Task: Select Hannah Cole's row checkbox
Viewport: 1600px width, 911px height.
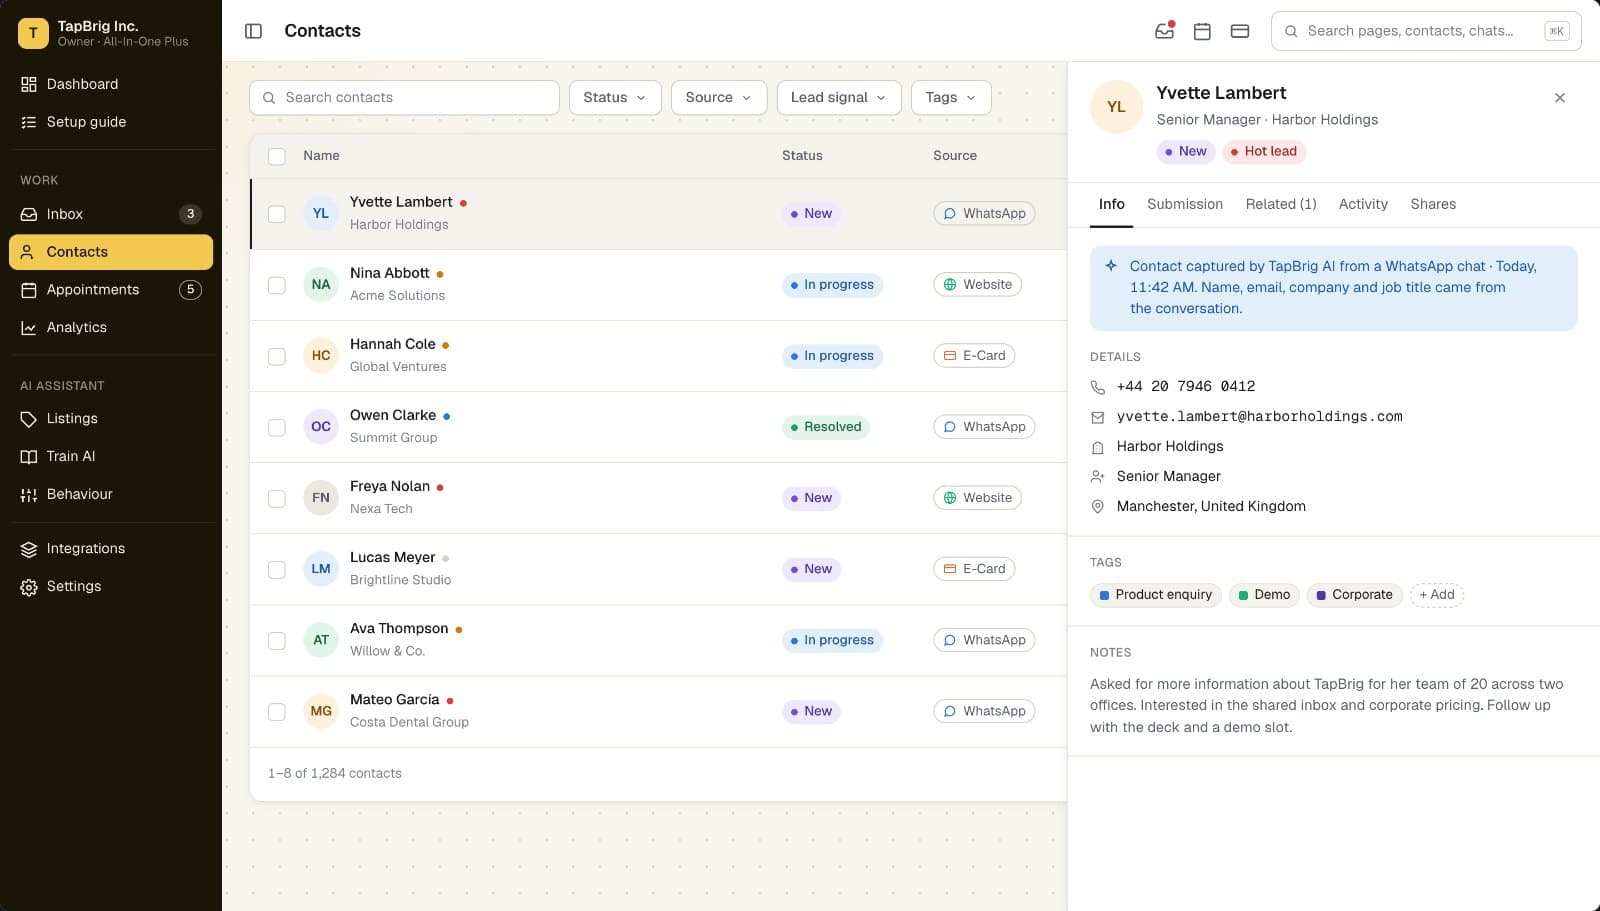Action: click(277, 356)
